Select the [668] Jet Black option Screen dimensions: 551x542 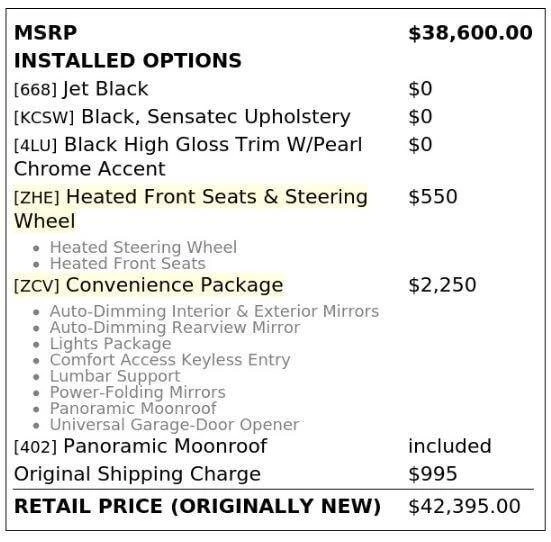click(81, 89)
